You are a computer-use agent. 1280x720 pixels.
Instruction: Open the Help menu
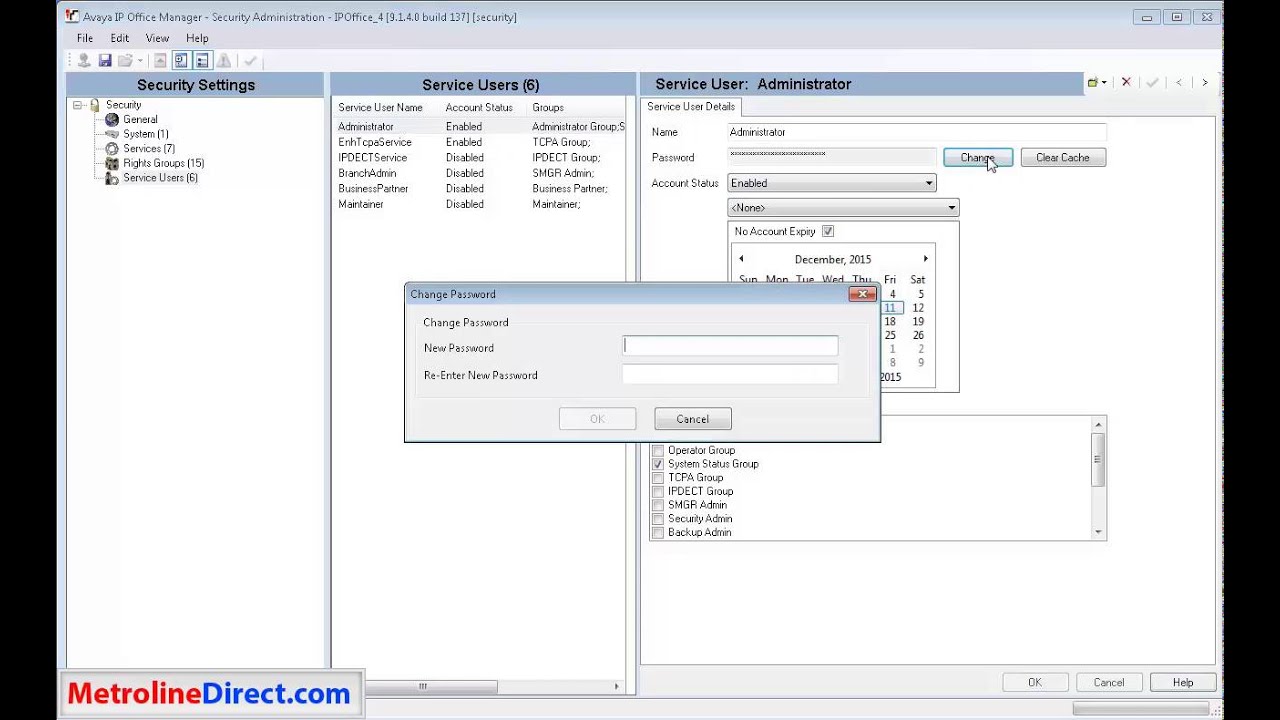[x=197, y=38]
